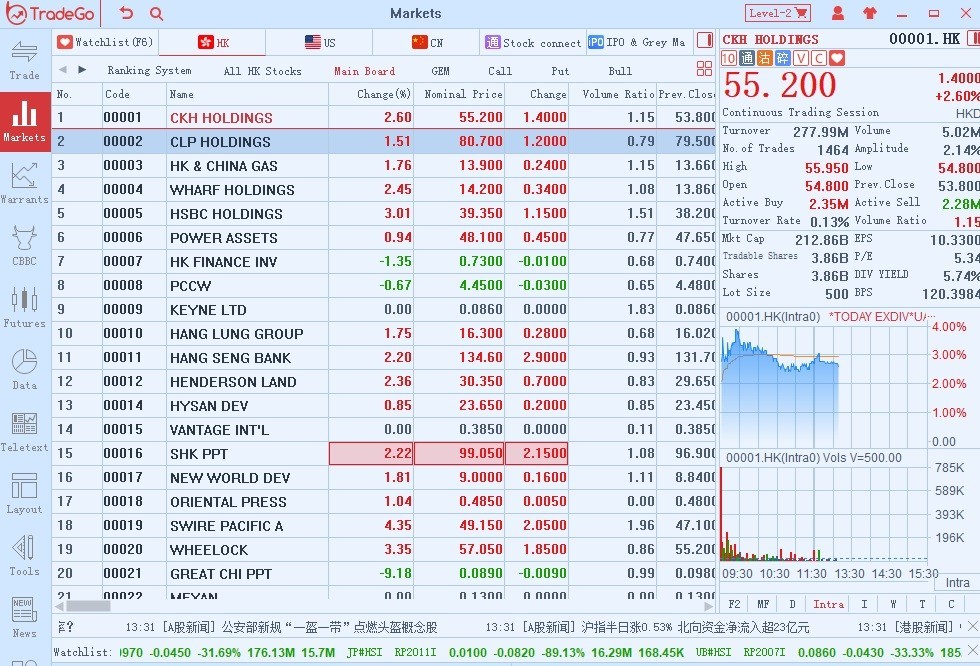Open the skin theme shirt icon

tap(869, 13)
